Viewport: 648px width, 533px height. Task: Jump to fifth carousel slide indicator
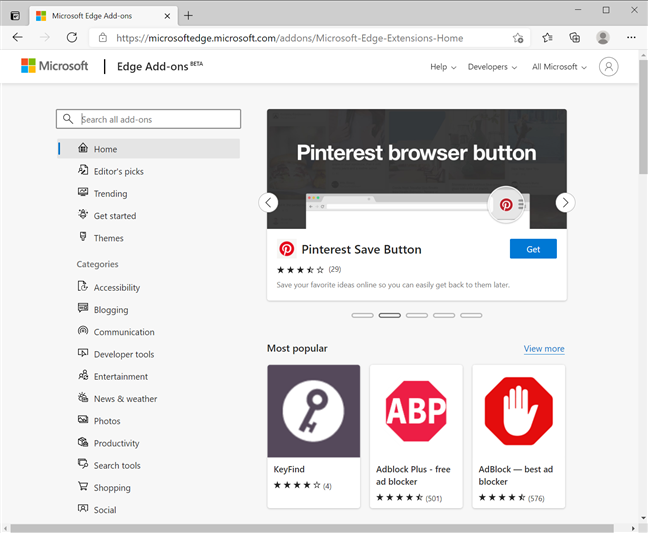click(471, 315)
